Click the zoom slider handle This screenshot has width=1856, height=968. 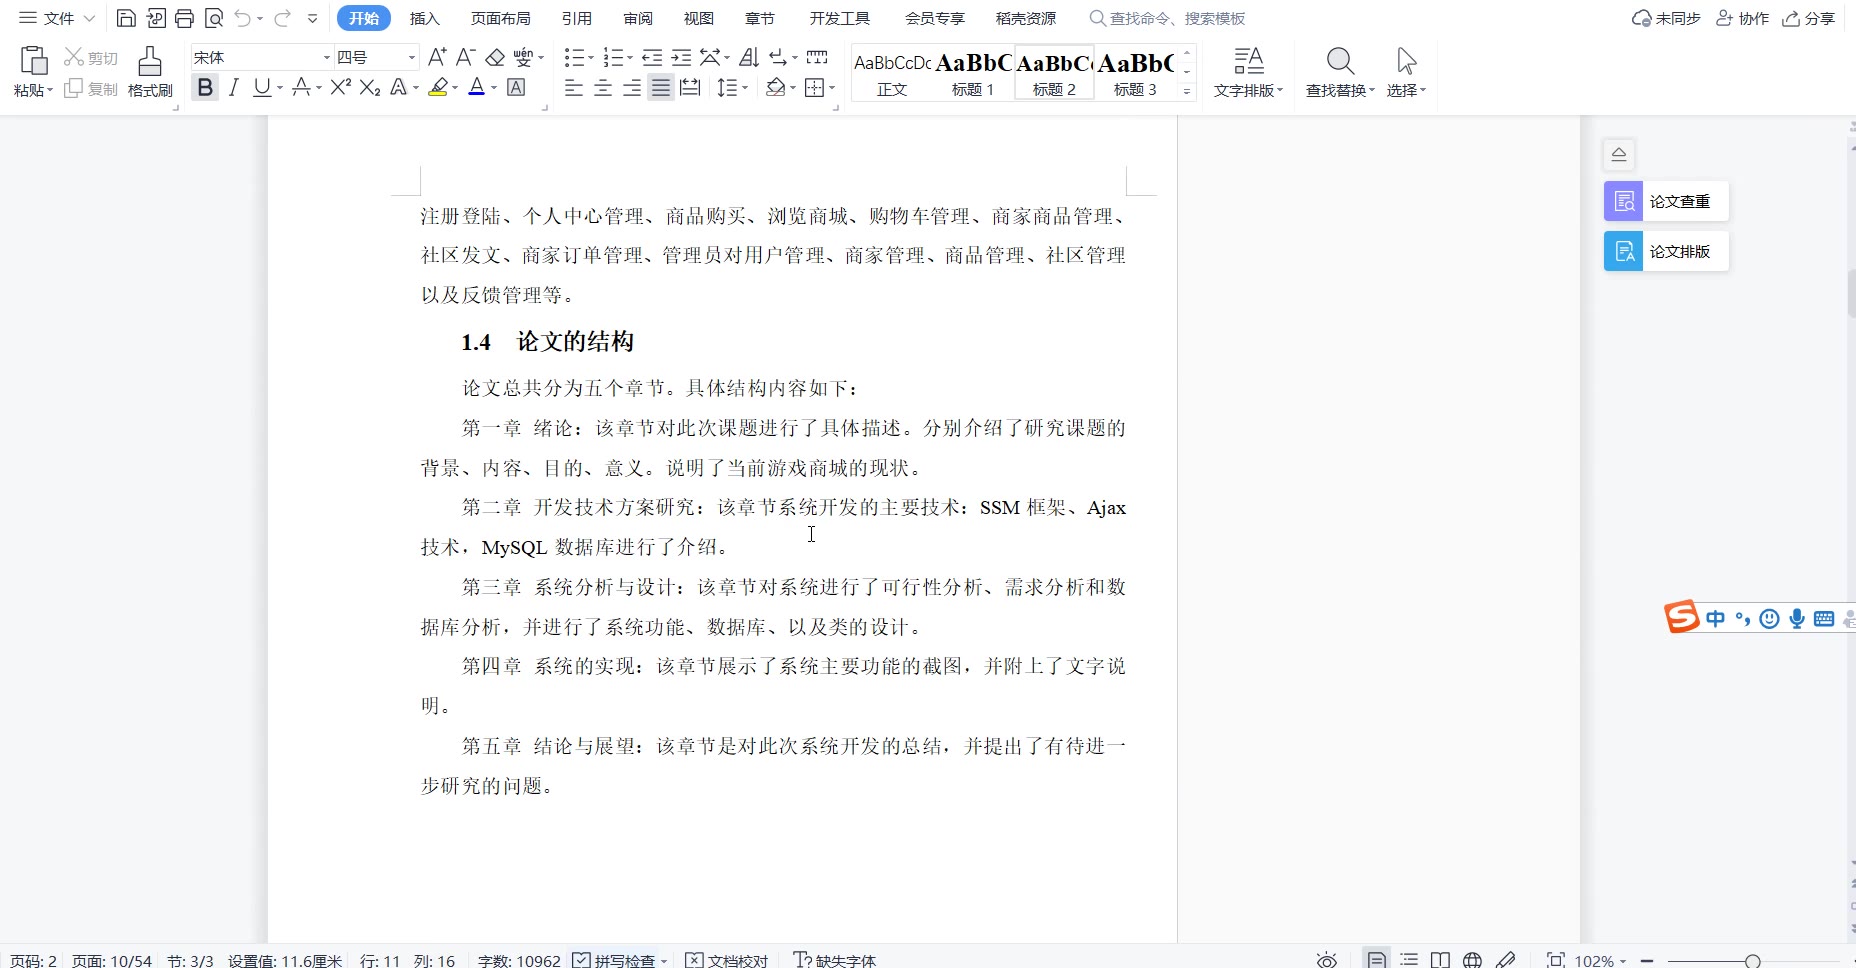click(1752, 961)
